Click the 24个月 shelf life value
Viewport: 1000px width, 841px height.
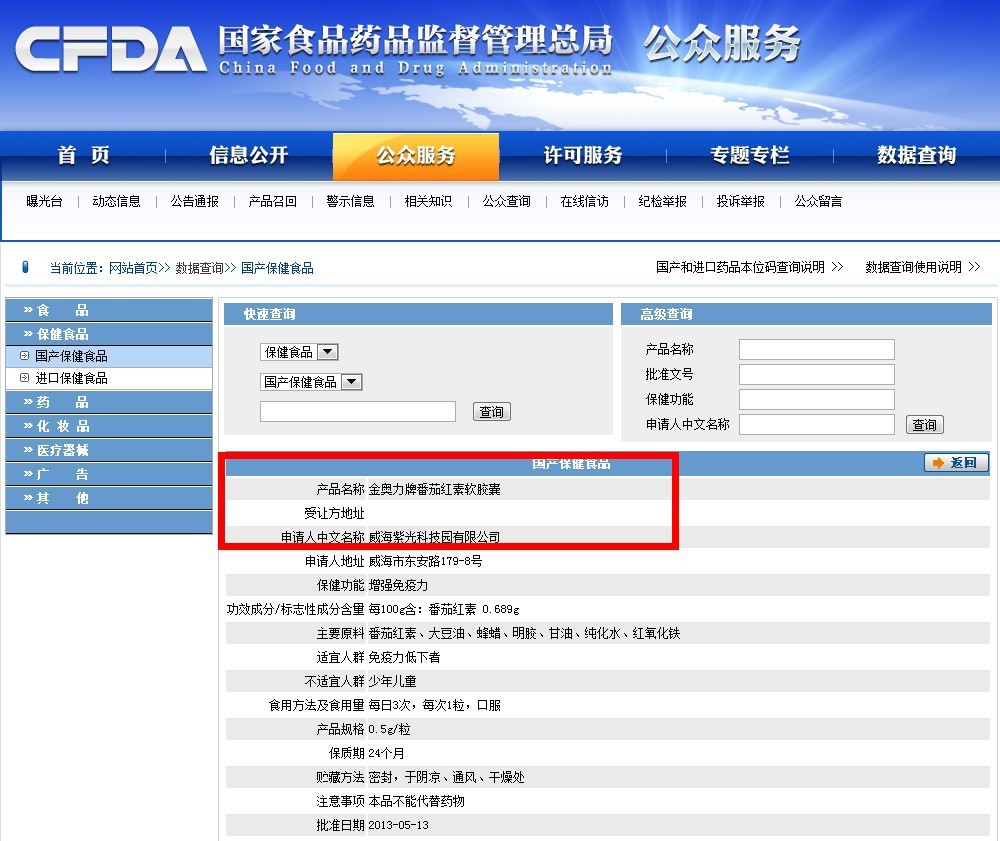point(386,754)
